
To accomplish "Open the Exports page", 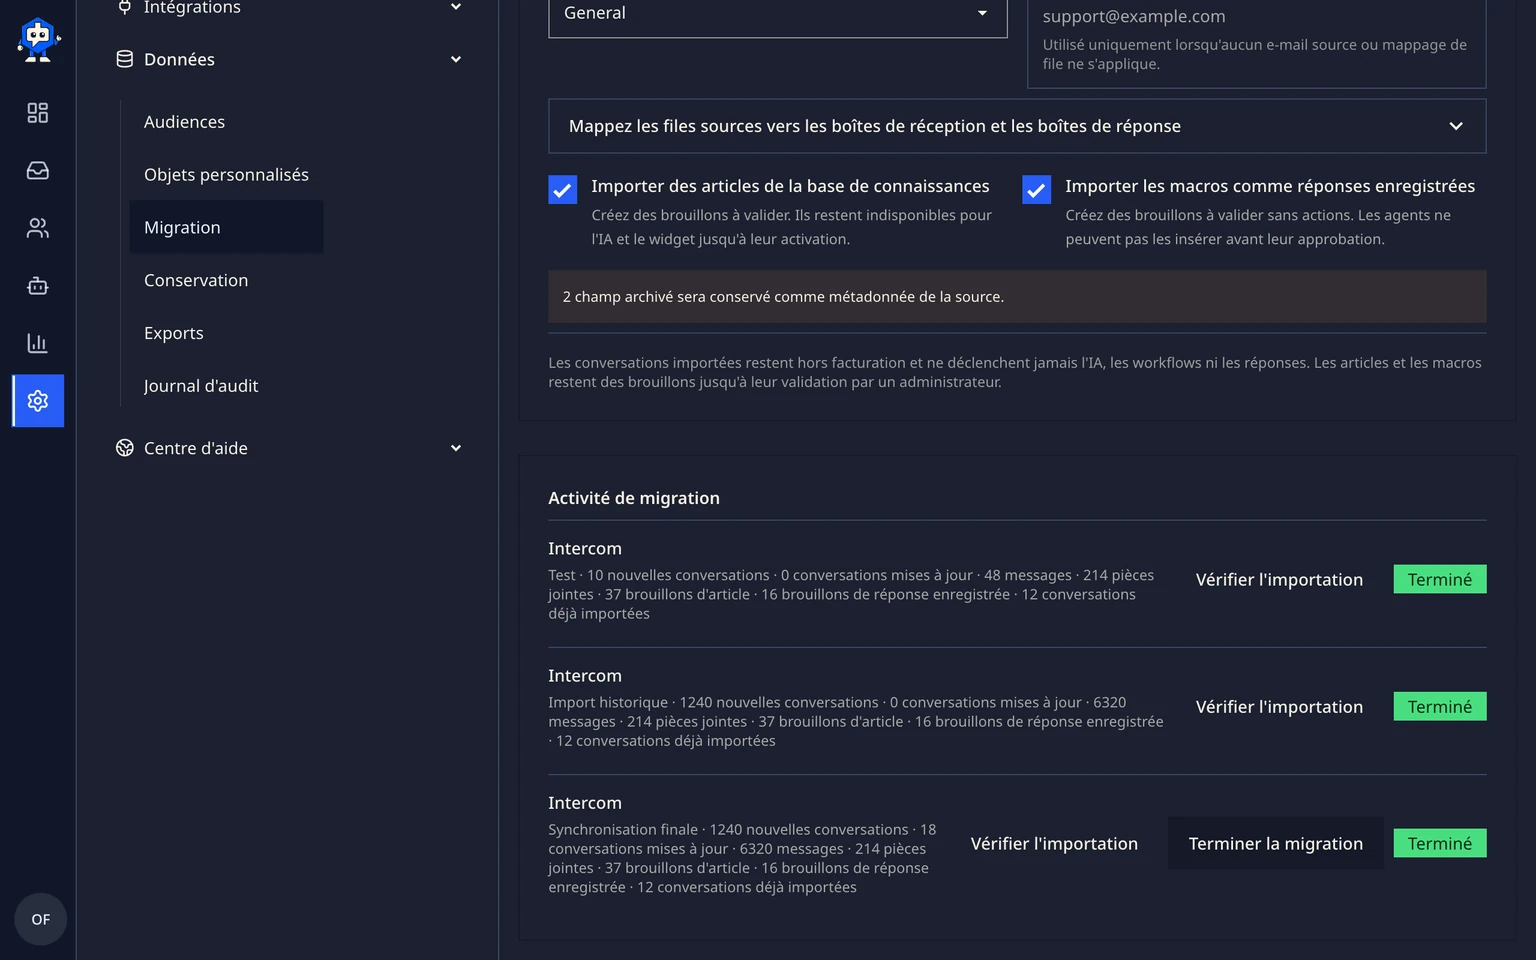I will (174, 333).
